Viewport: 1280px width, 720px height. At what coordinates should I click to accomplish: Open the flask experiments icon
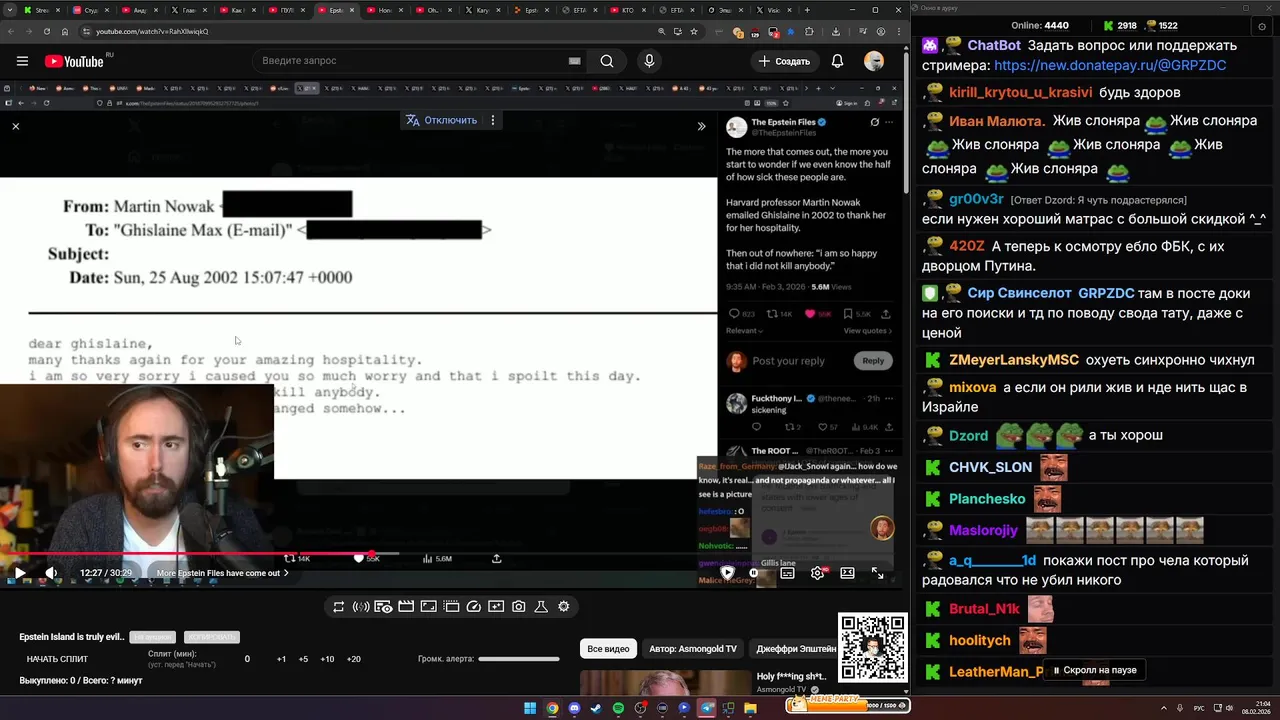click(541, 606)
